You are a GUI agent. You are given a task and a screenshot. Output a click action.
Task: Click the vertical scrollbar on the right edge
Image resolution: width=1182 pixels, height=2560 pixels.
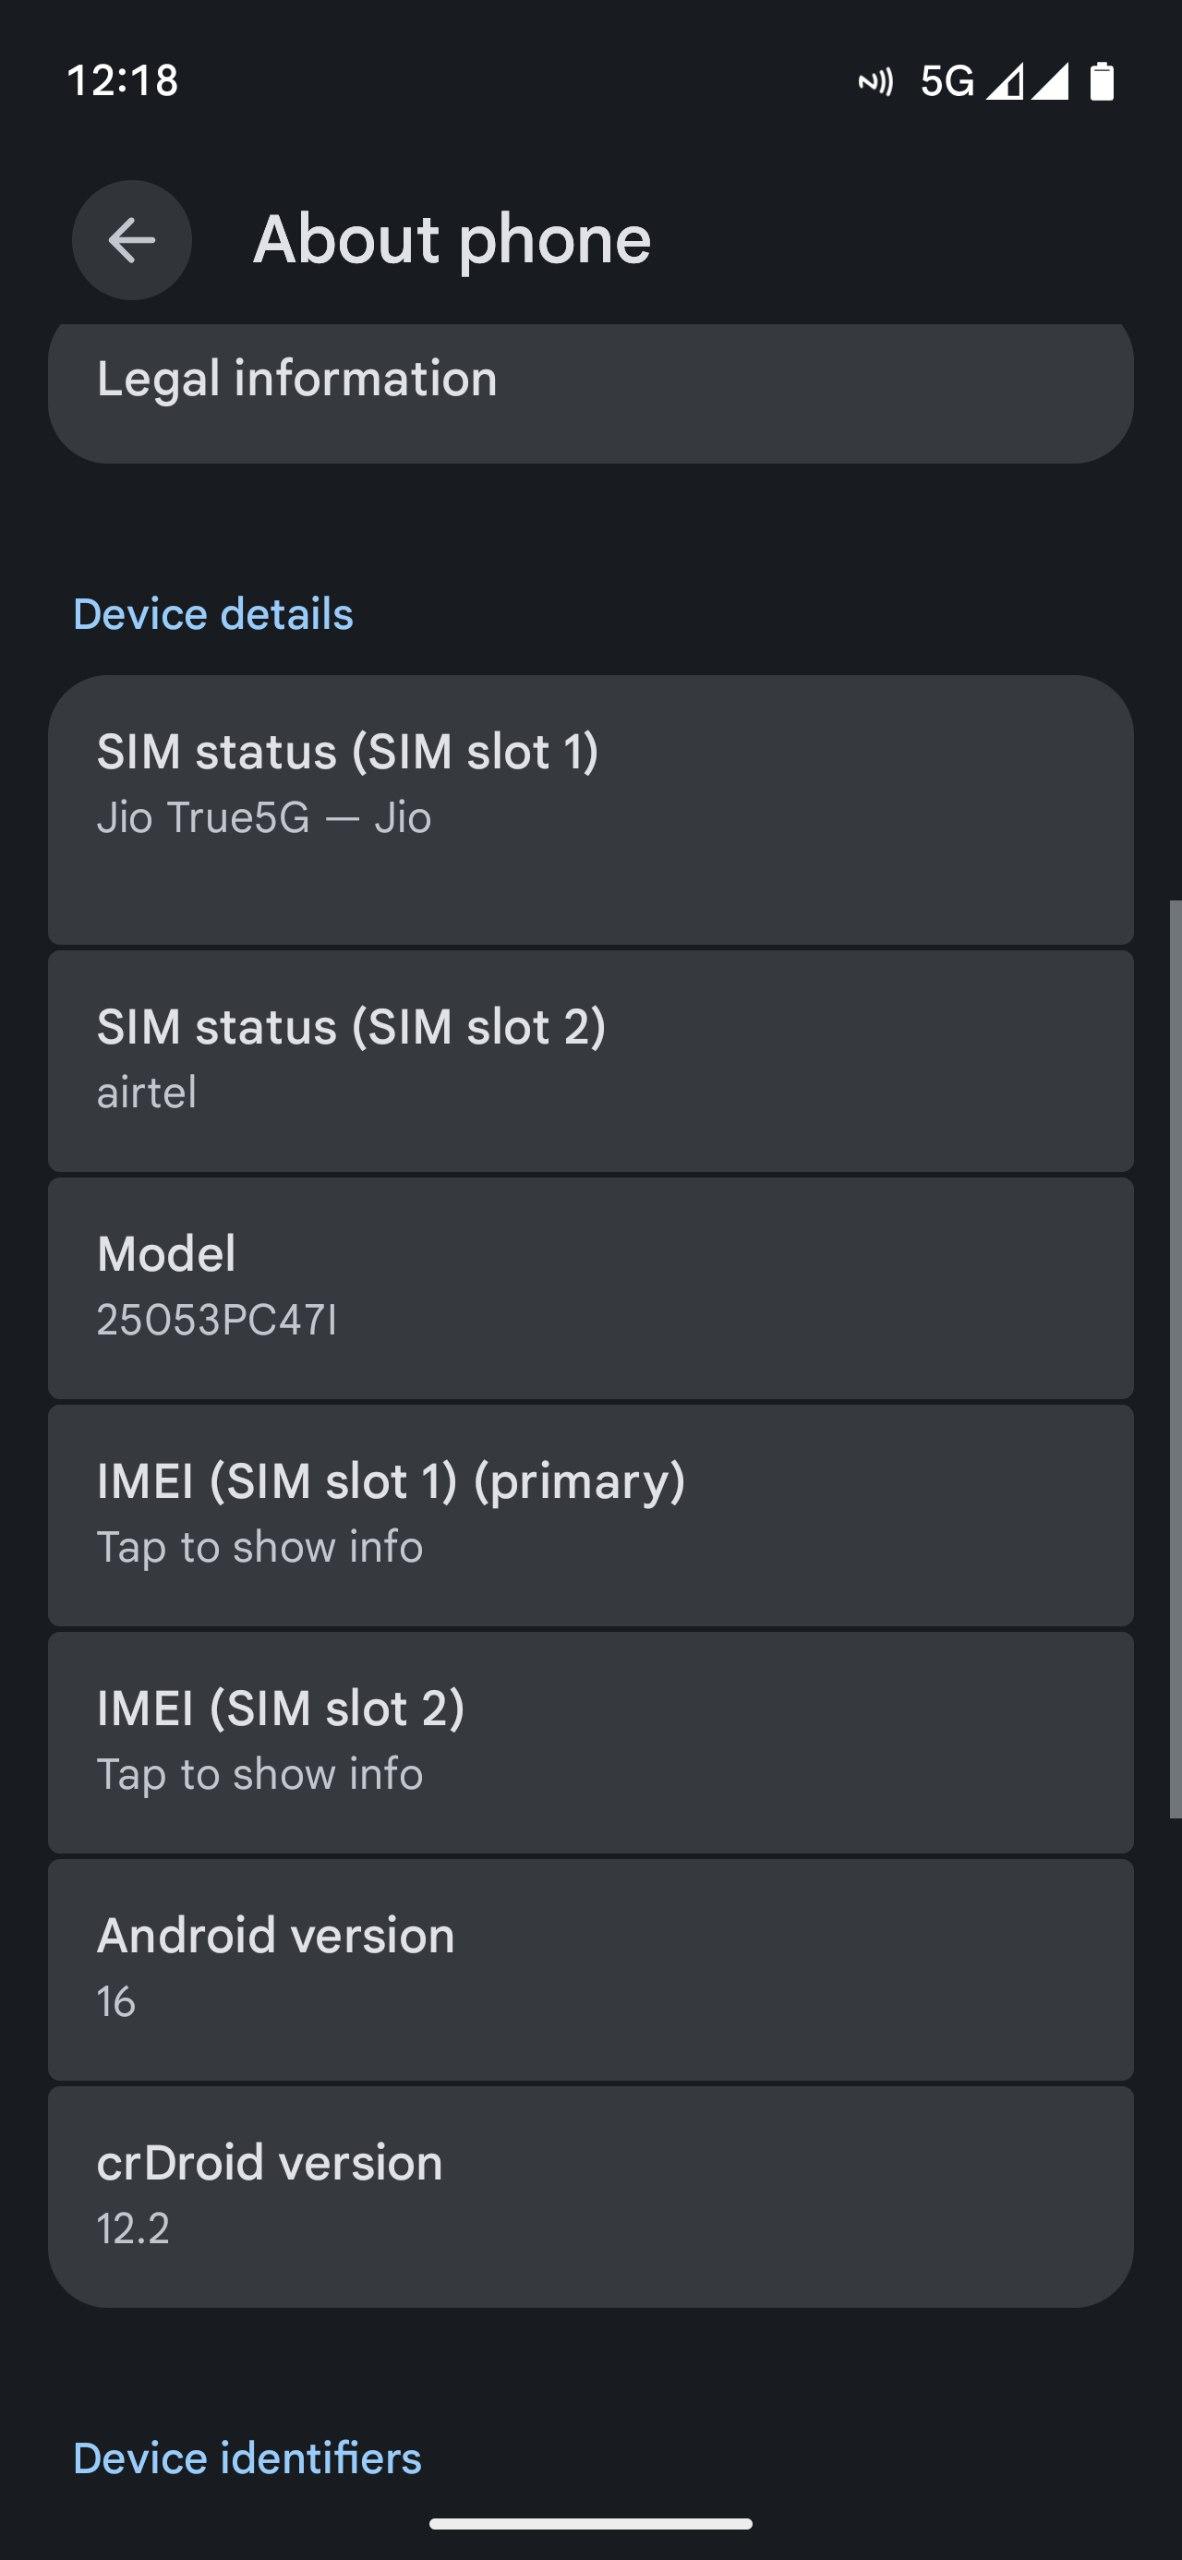[1175, 1360]
